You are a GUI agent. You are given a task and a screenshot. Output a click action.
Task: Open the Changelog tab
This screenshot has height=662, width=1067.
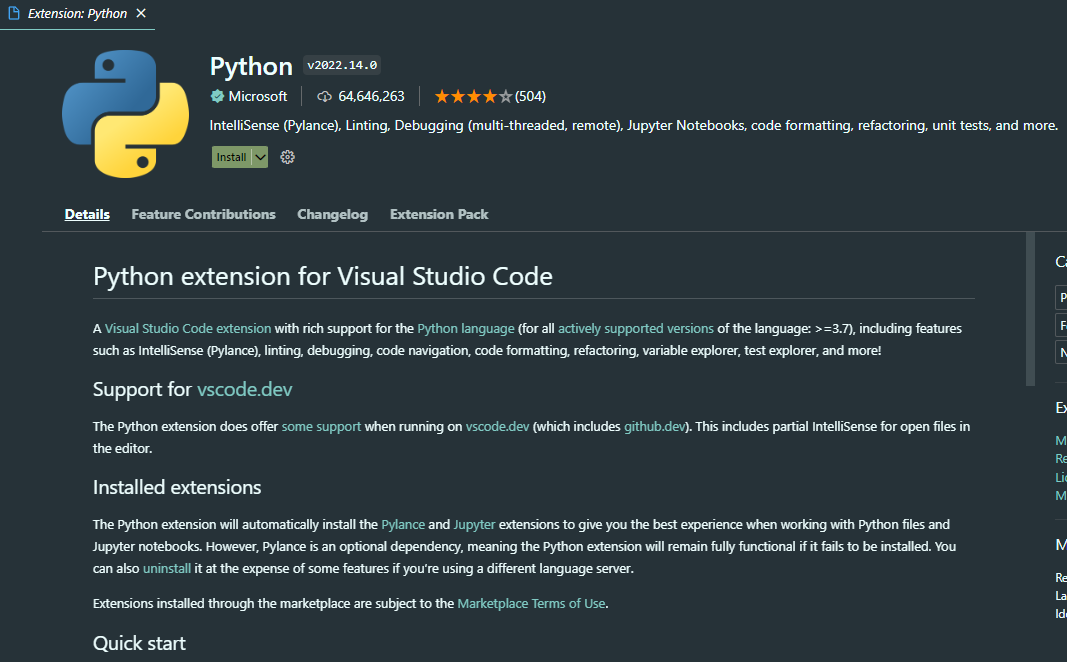(x=332, y=214)
